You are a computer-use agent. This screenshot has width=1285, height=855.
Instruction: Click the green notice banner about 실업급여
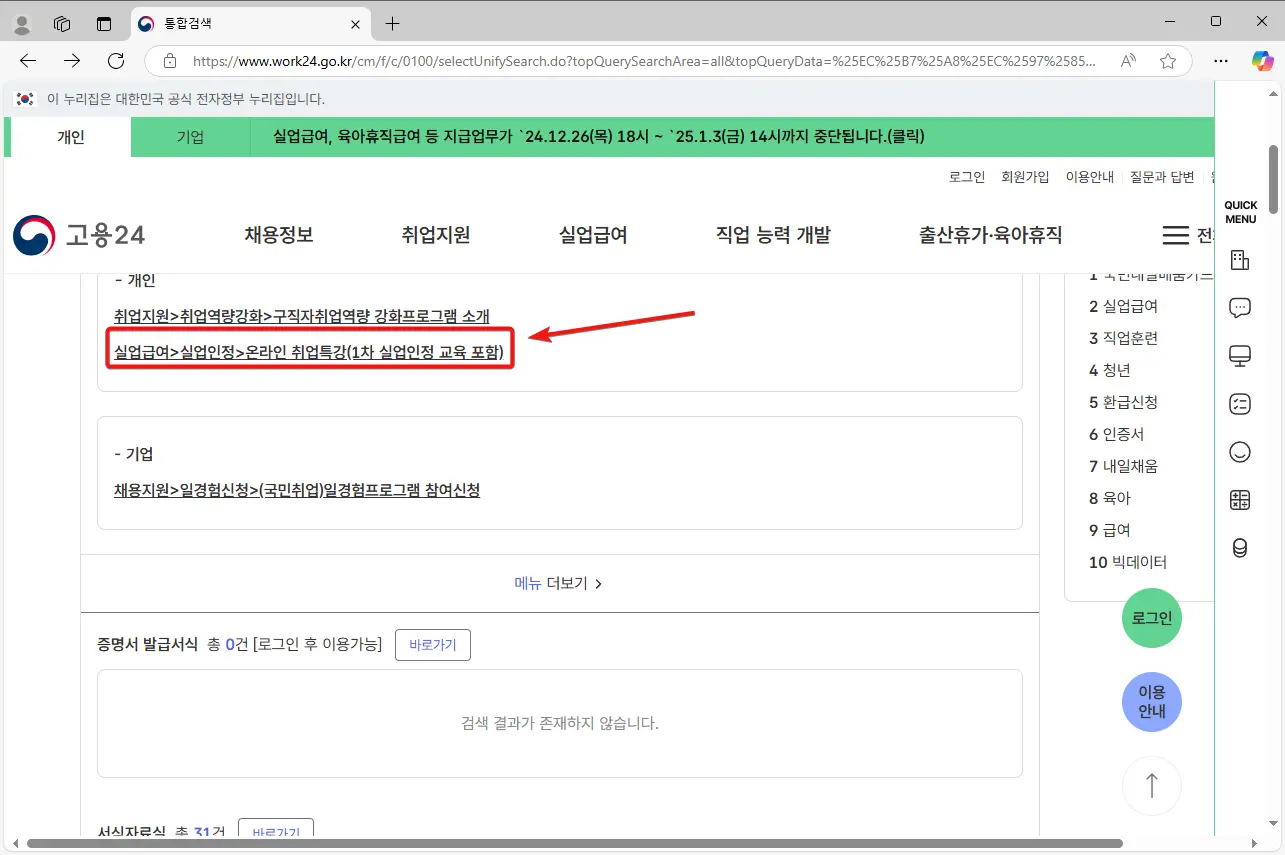pyautogui.click(x=599, y=137)
